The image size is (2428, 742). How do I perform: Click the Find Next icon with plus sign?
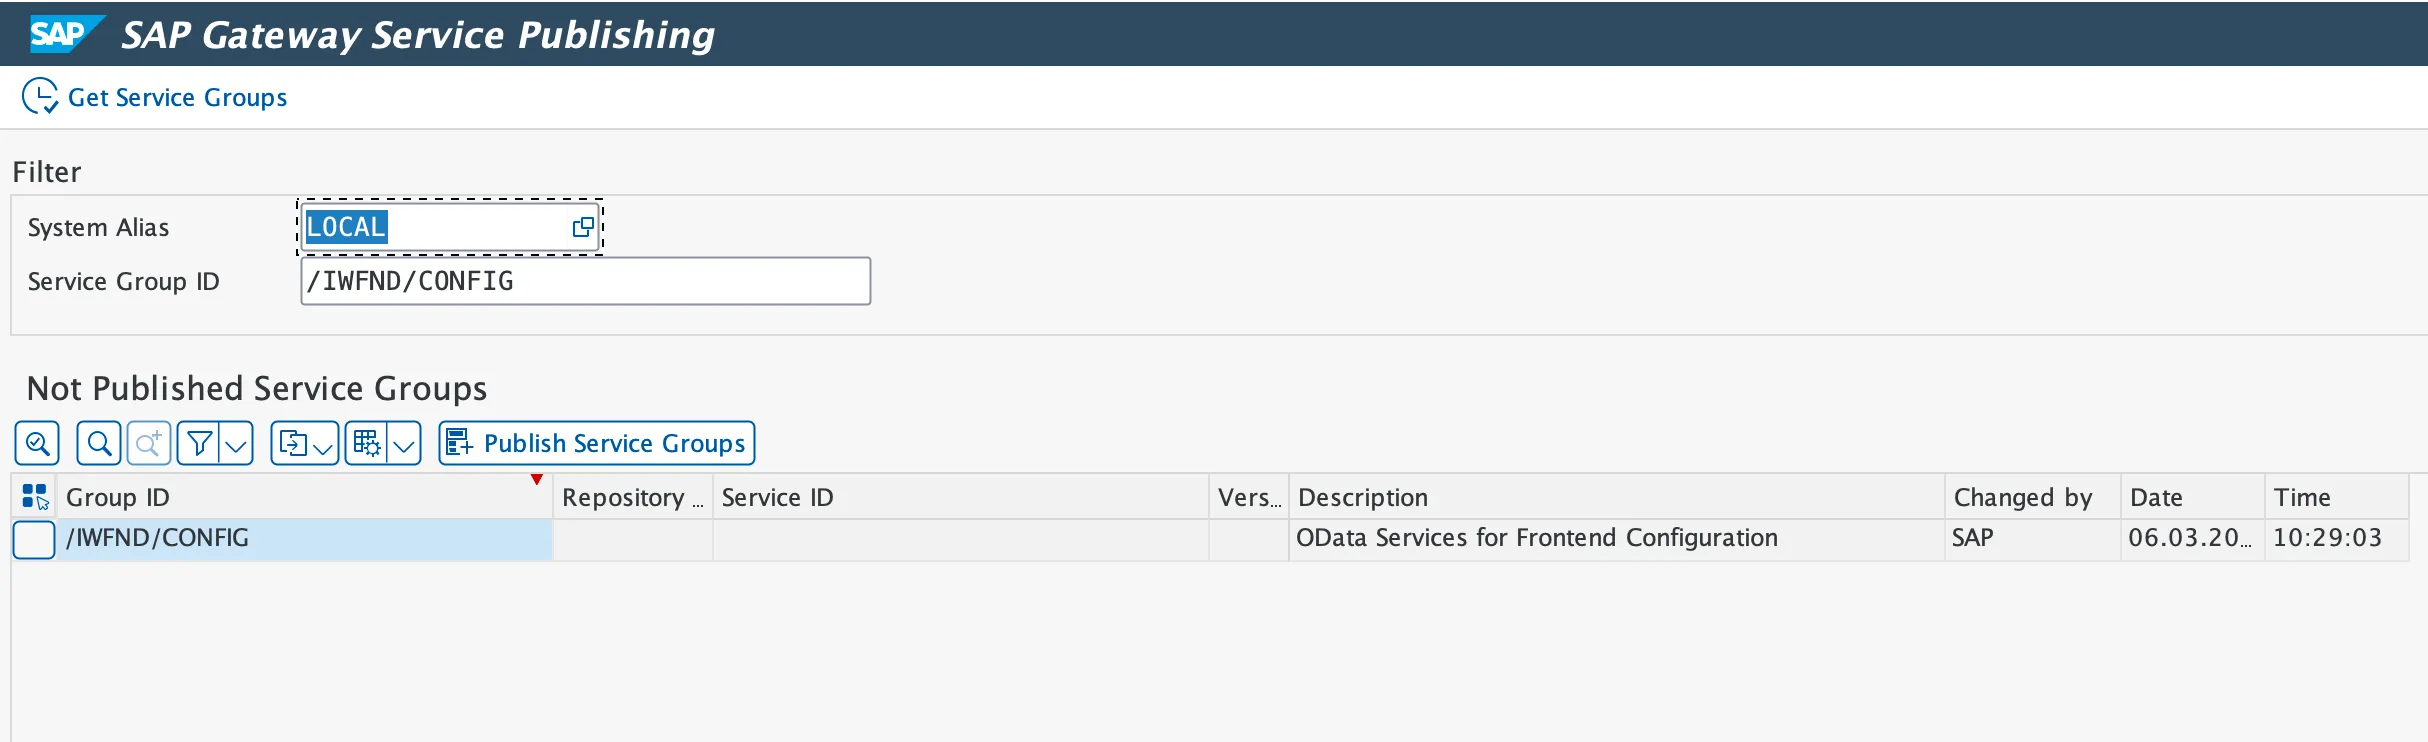click(149, 443)
